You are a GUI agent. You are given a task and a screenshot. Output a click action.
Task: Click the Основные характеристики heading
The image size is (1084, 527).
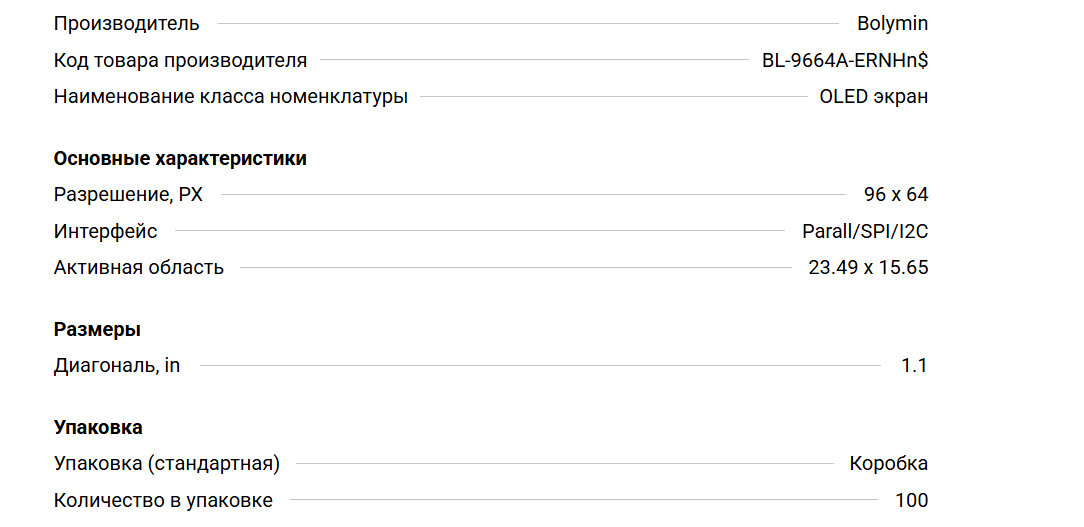click(180, 159)
